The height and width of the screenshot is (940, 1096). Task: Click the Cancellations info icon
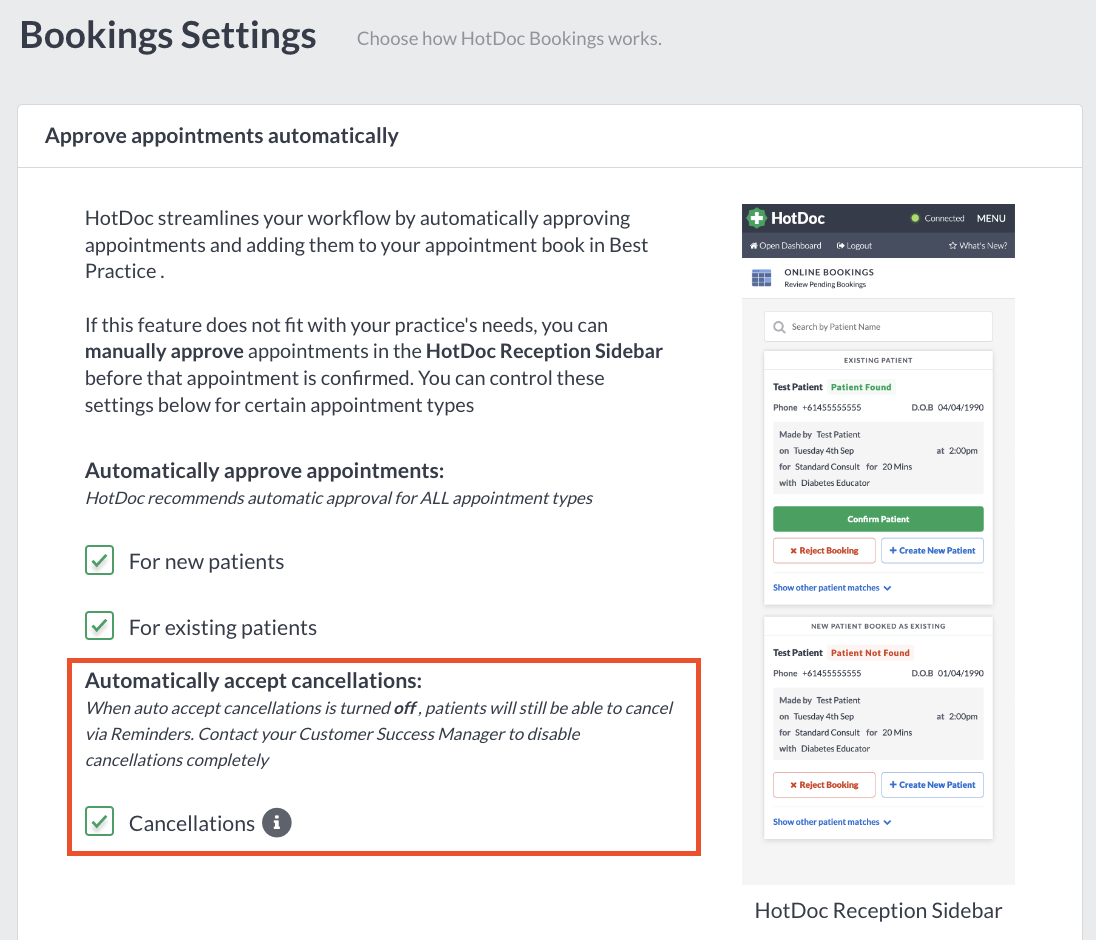tap(277, 823)
